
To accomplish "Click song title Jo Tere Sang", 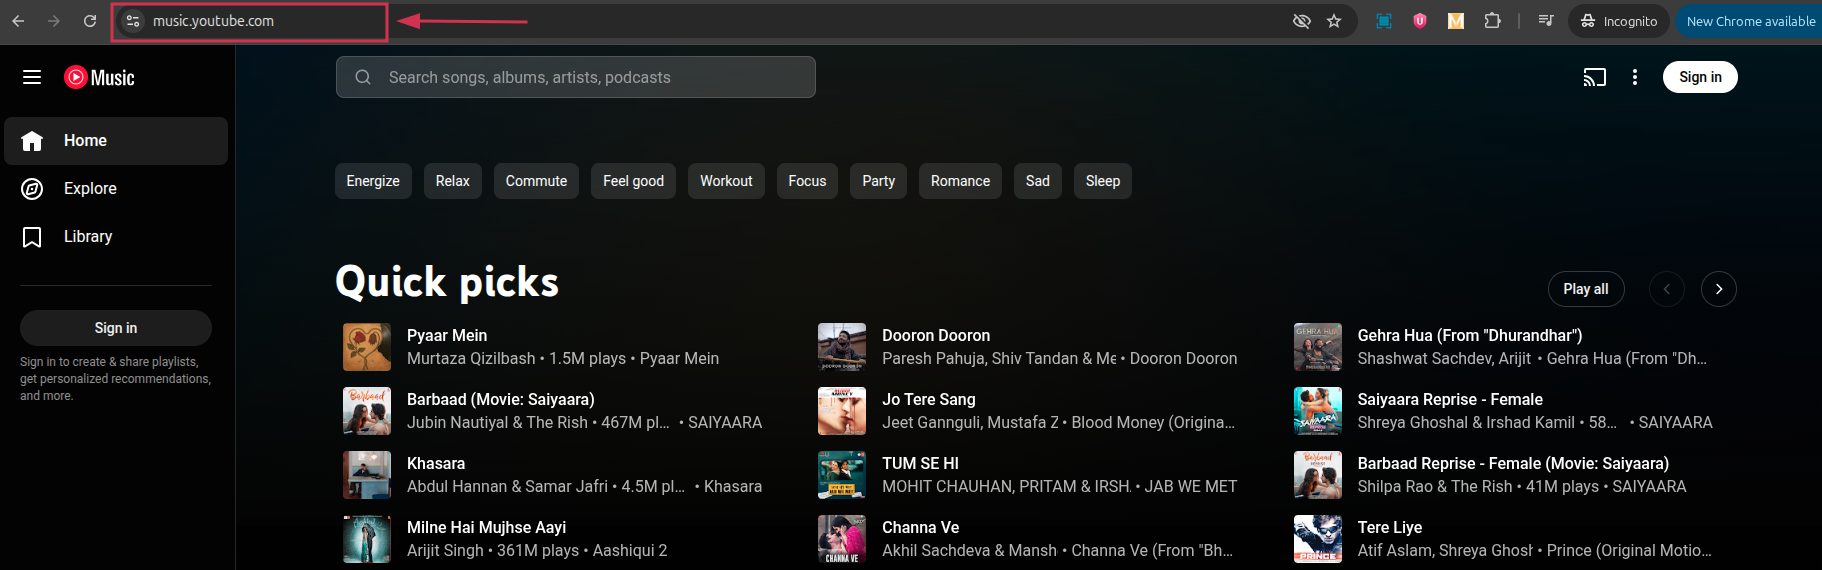I will coord(929,399).
